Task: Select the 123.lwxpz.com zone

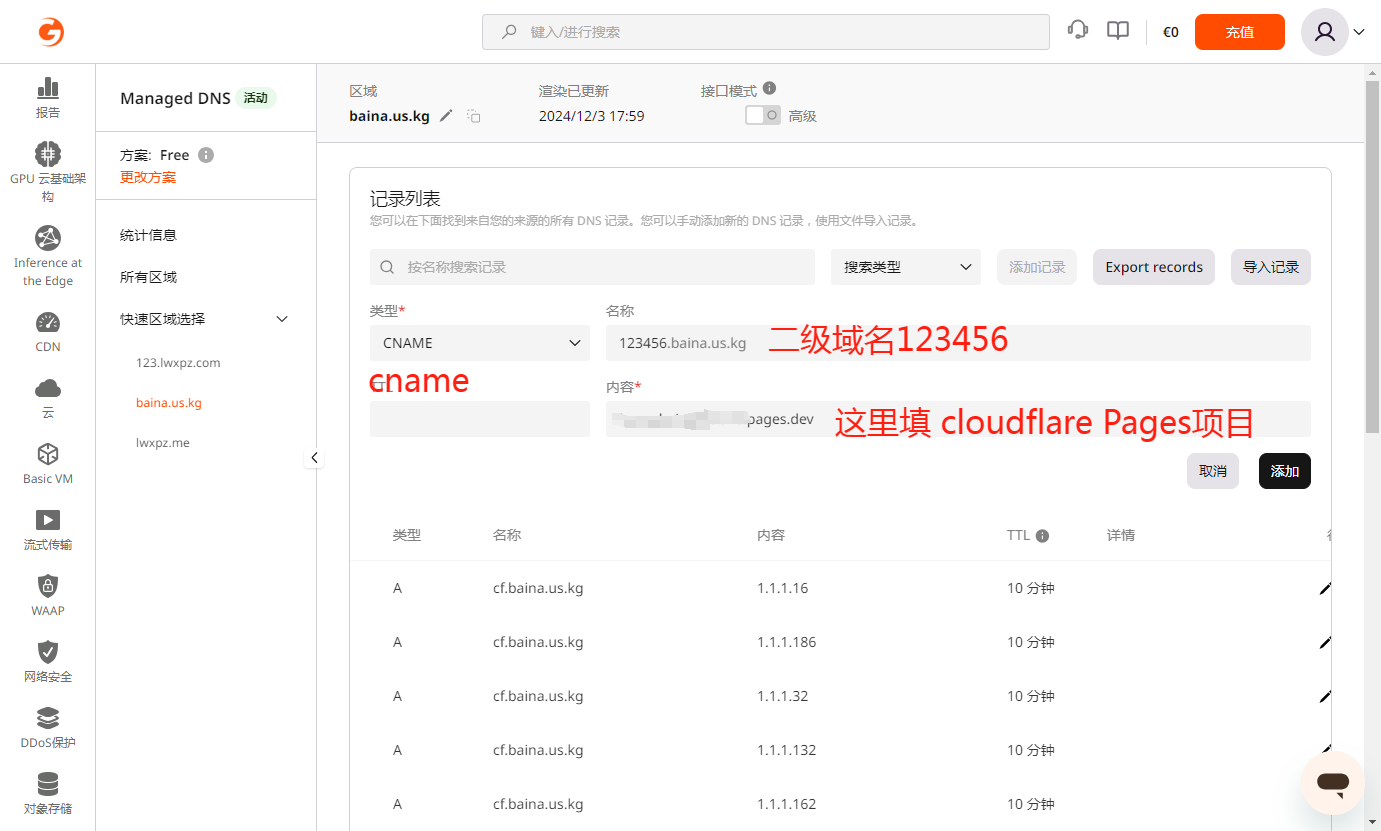Action: pyautogui.click(x=178, y=363)
